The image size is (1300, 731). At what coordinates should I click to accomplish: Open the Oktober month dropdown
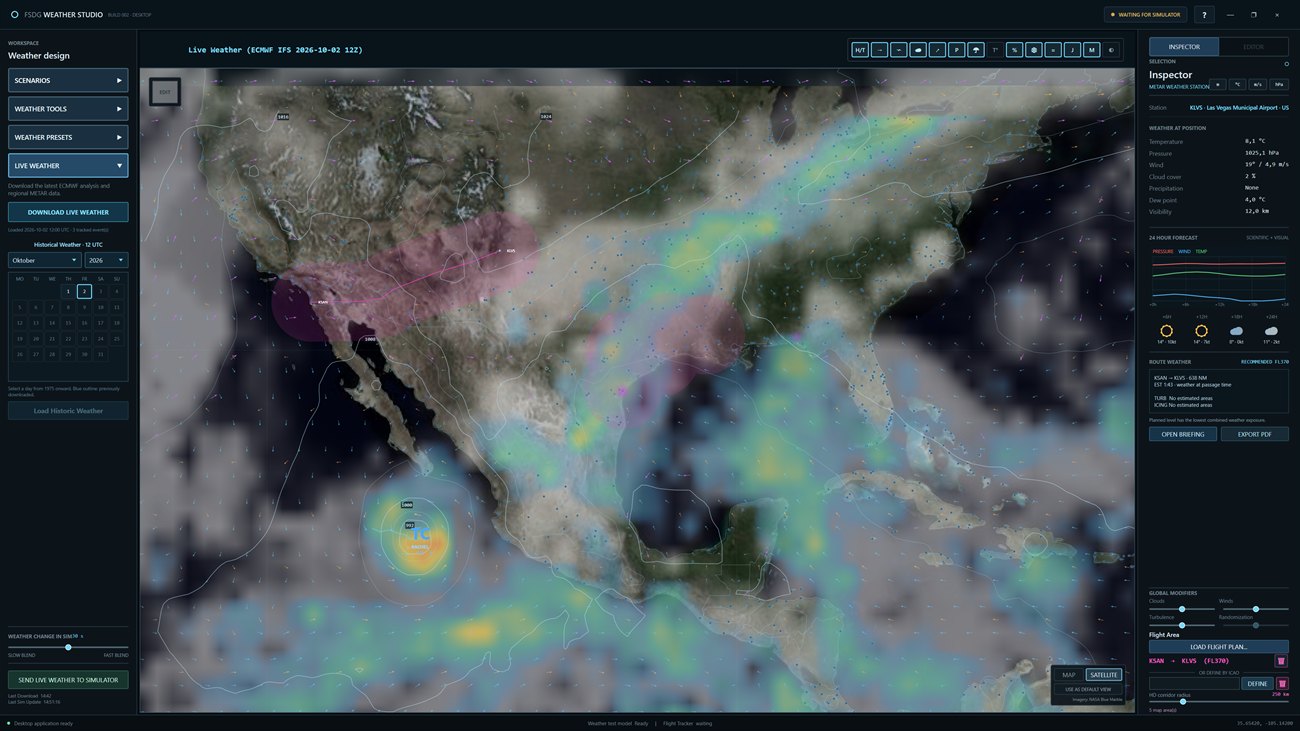point(45,260)
